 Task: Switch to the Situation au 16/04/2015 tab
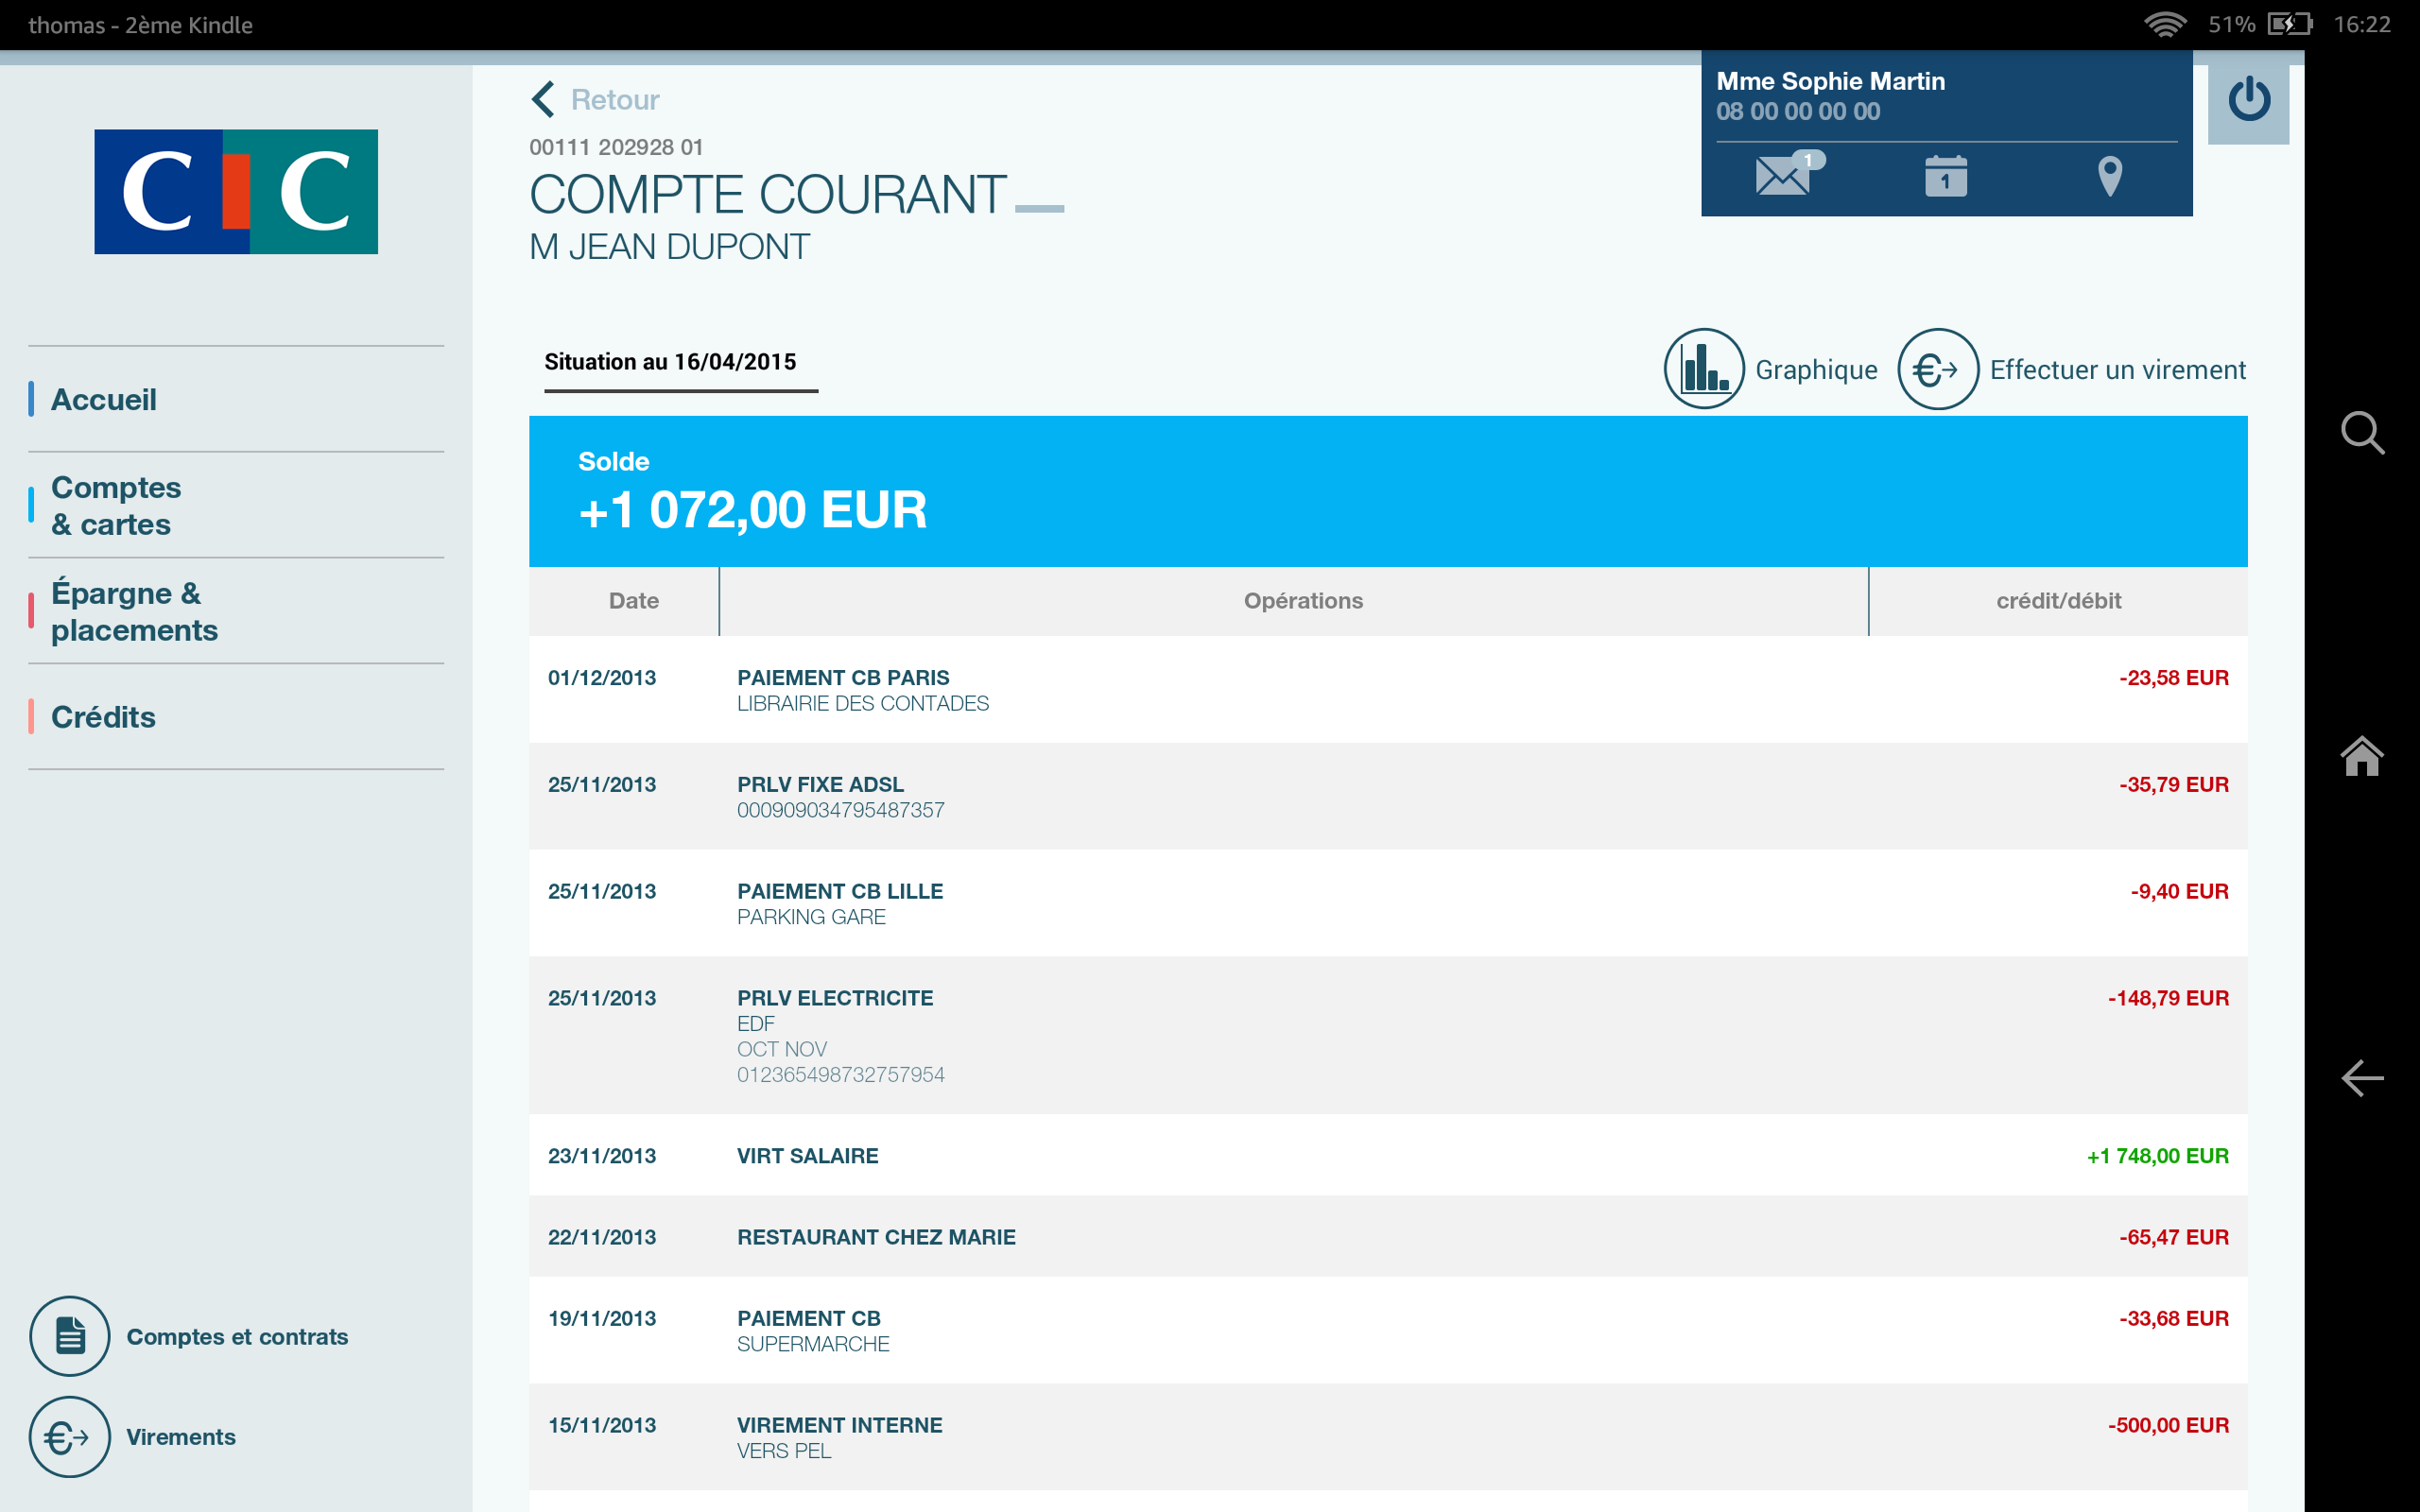pyautogui.click(x=668, y=362)
